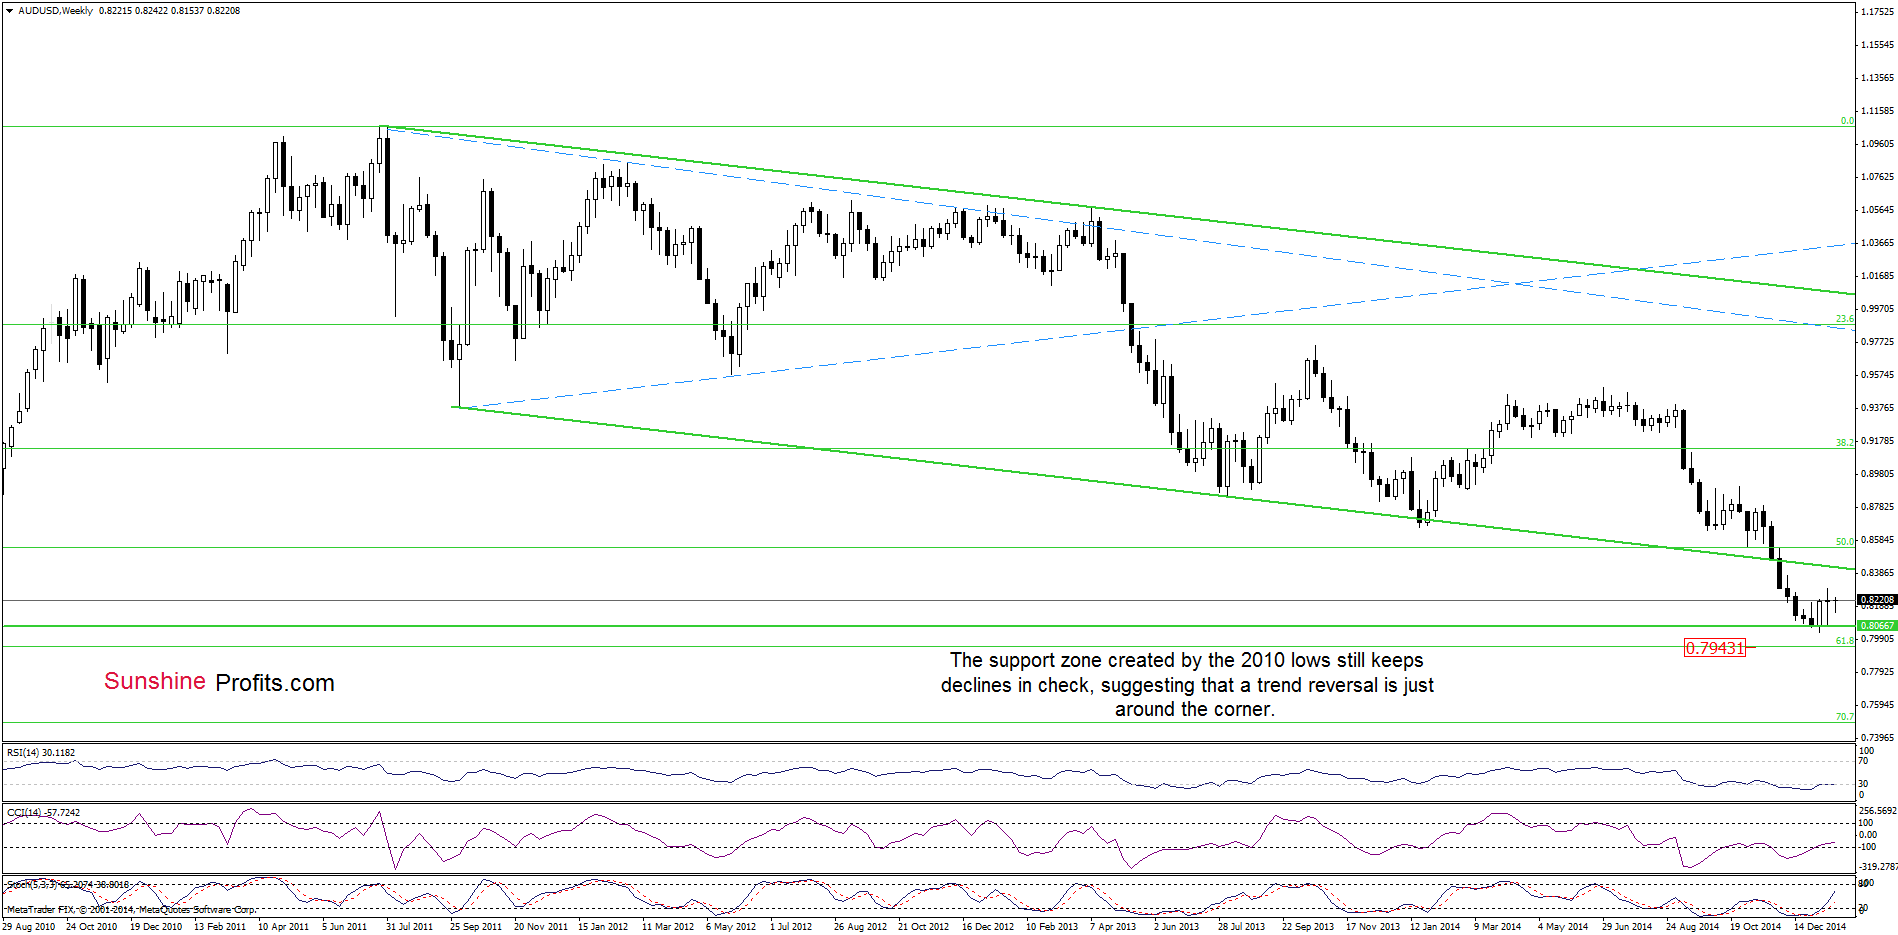Screen dimensions: 1898x935
Task: Select the black 0.82208 current price tag
Action: tap(1877, 600)
